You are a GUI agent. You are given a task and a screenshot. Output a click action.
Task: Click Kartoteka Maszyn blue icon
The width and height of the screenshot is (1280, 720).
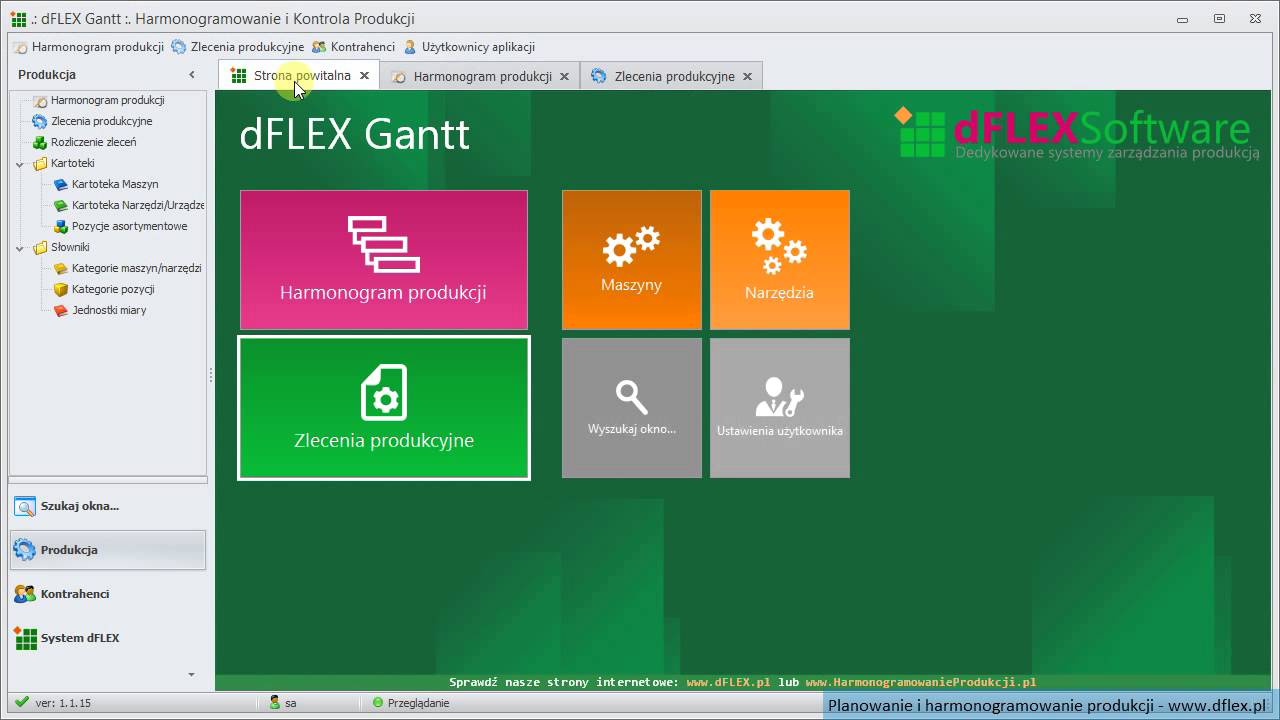60,184
